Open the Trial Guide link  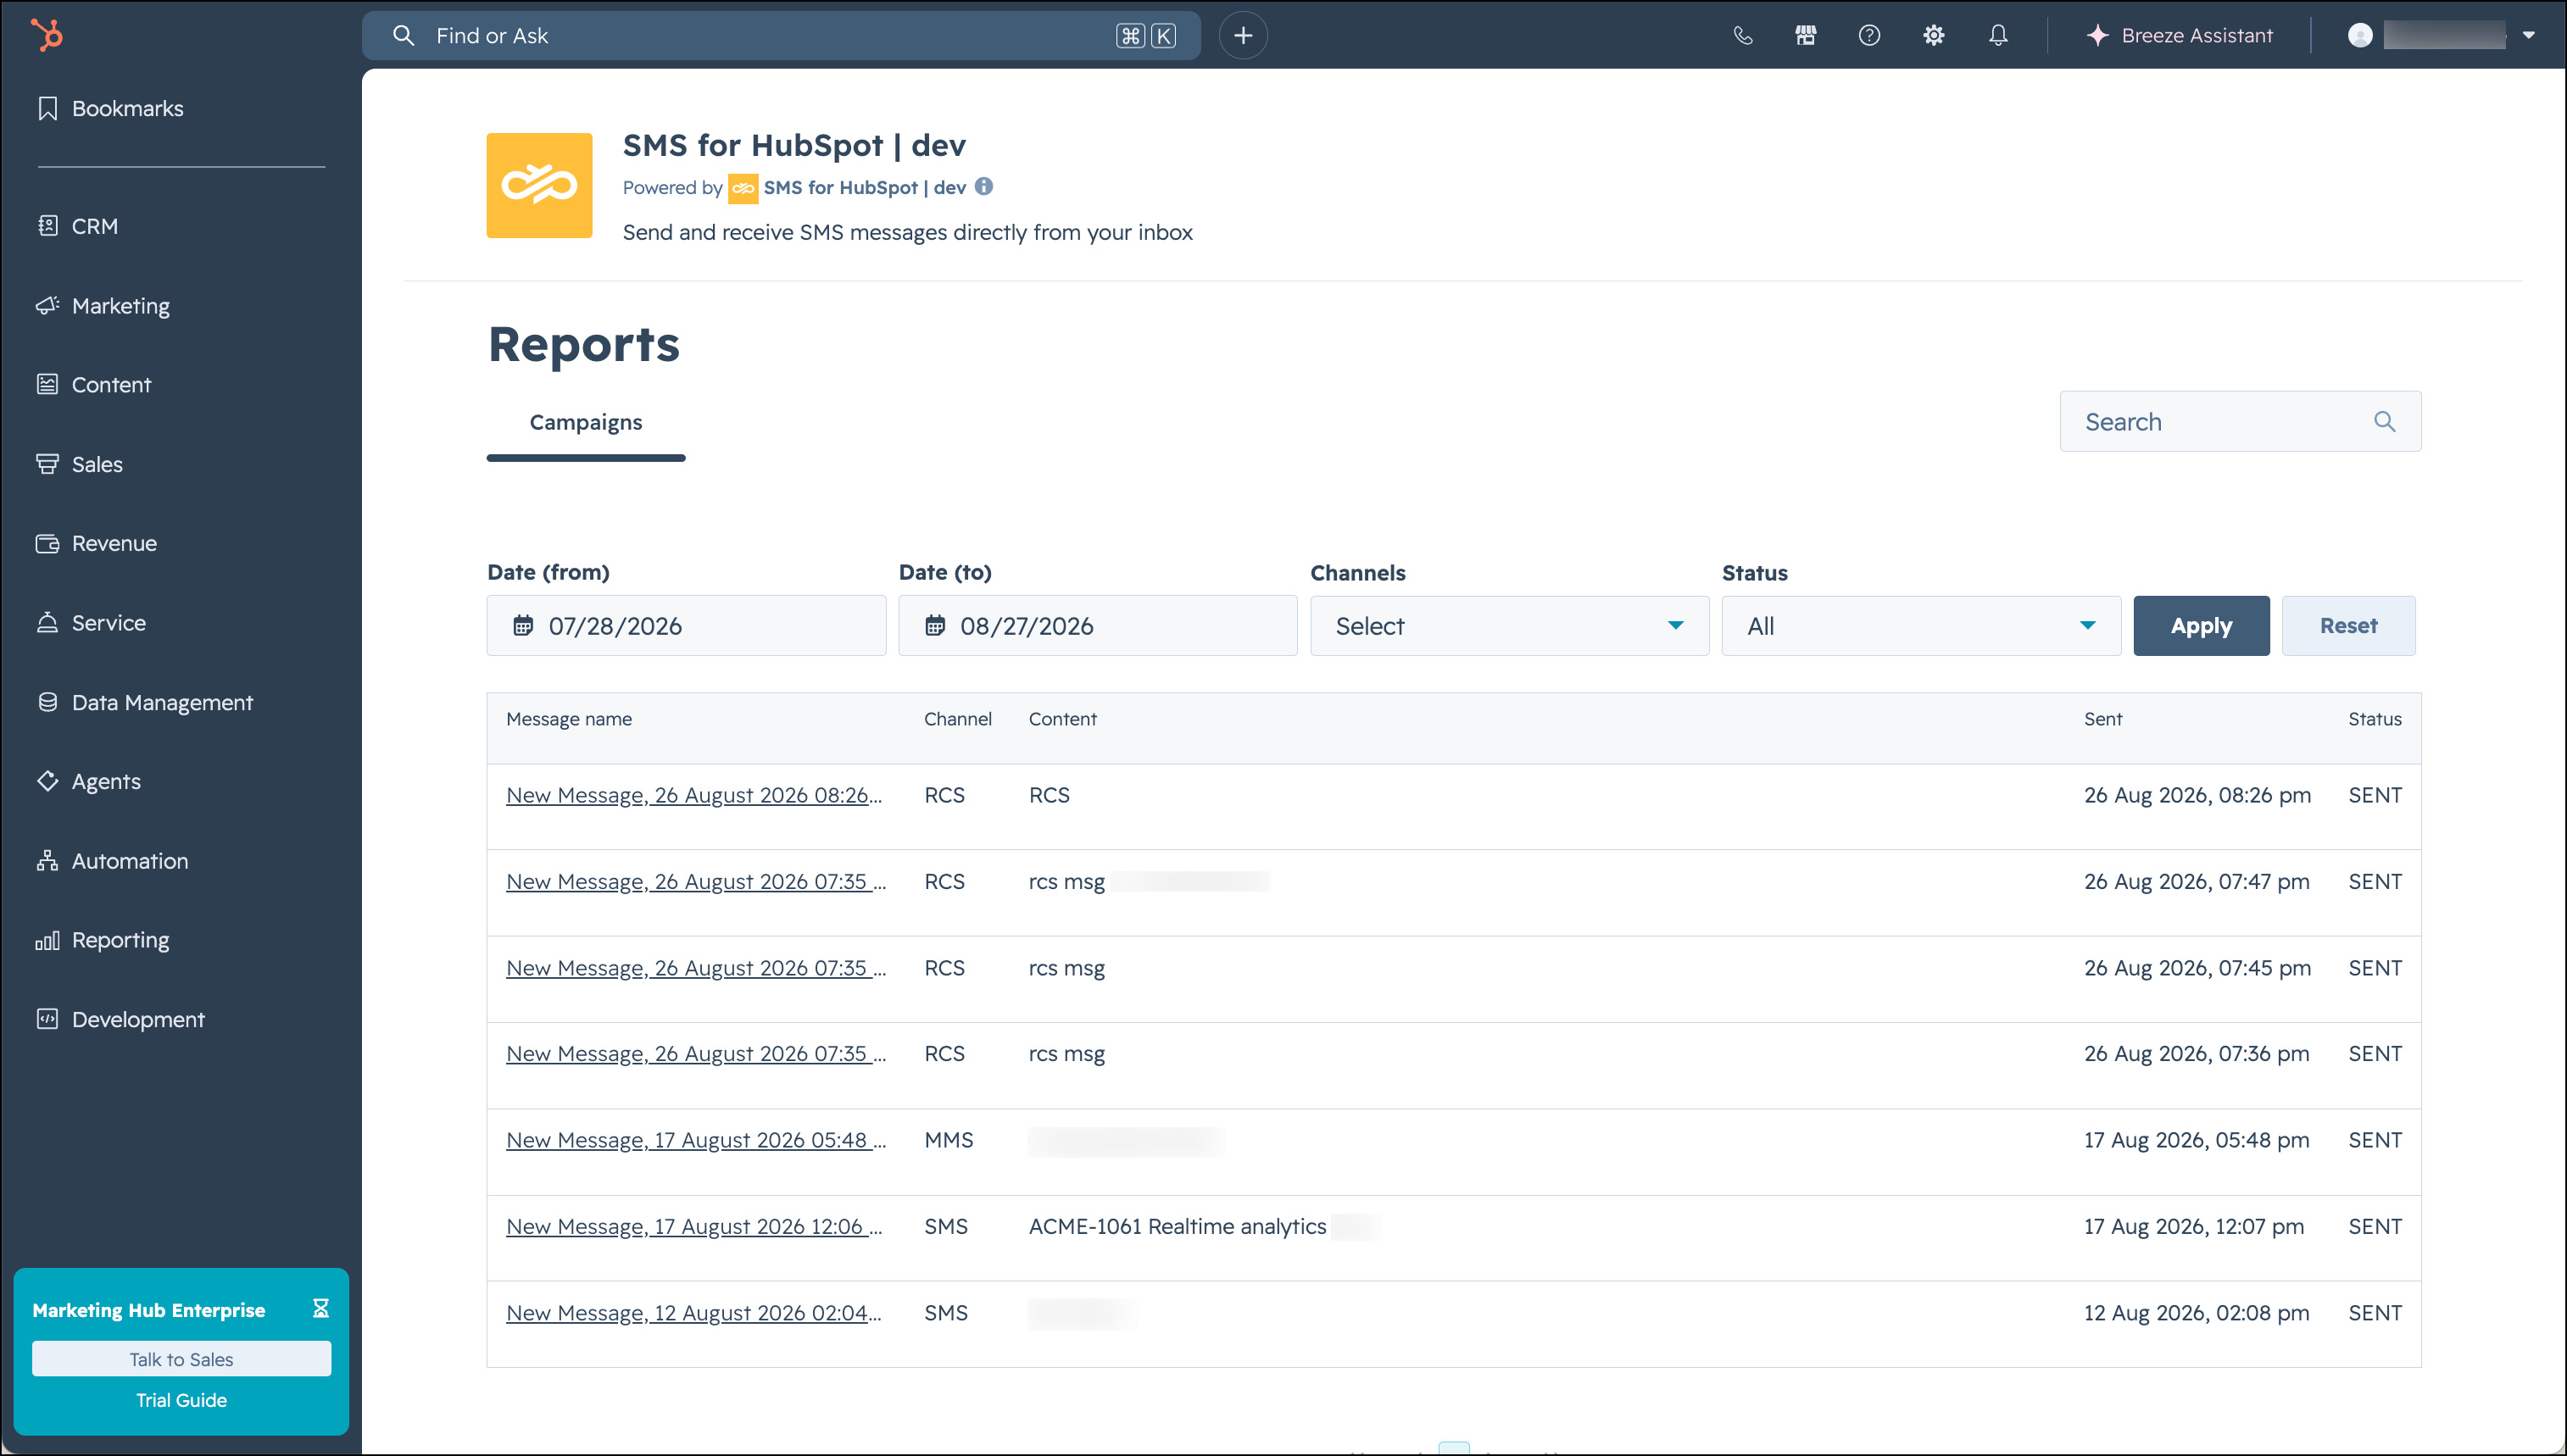tap(181, 1400)
